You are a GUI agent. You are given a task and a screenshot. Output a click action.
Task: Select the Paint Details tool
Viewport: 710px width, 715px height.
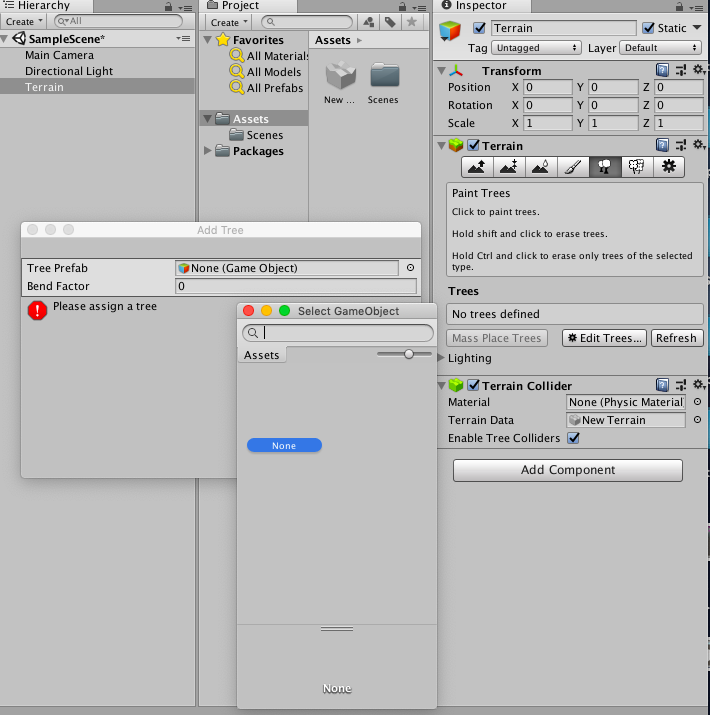(637, 167)
